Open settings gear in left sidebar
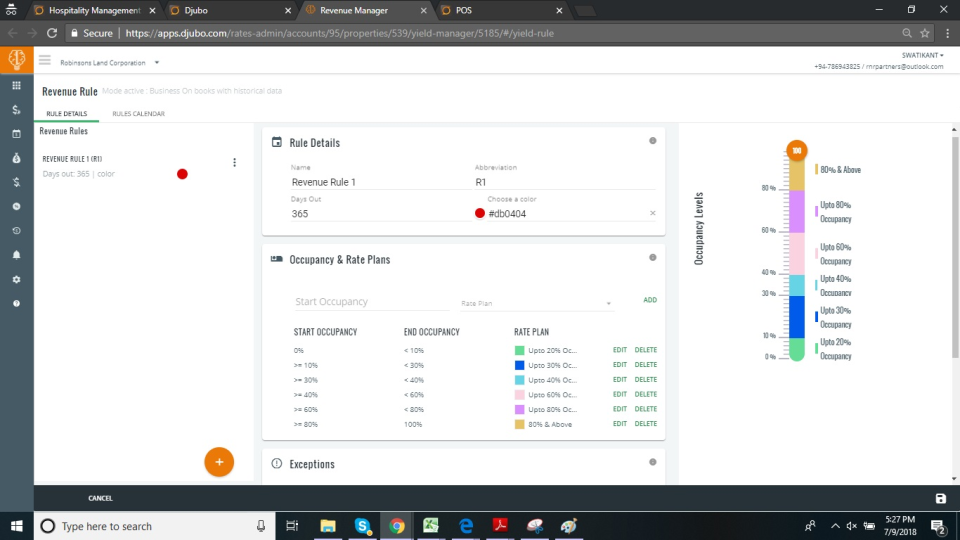960x540 pixels. 17,279
